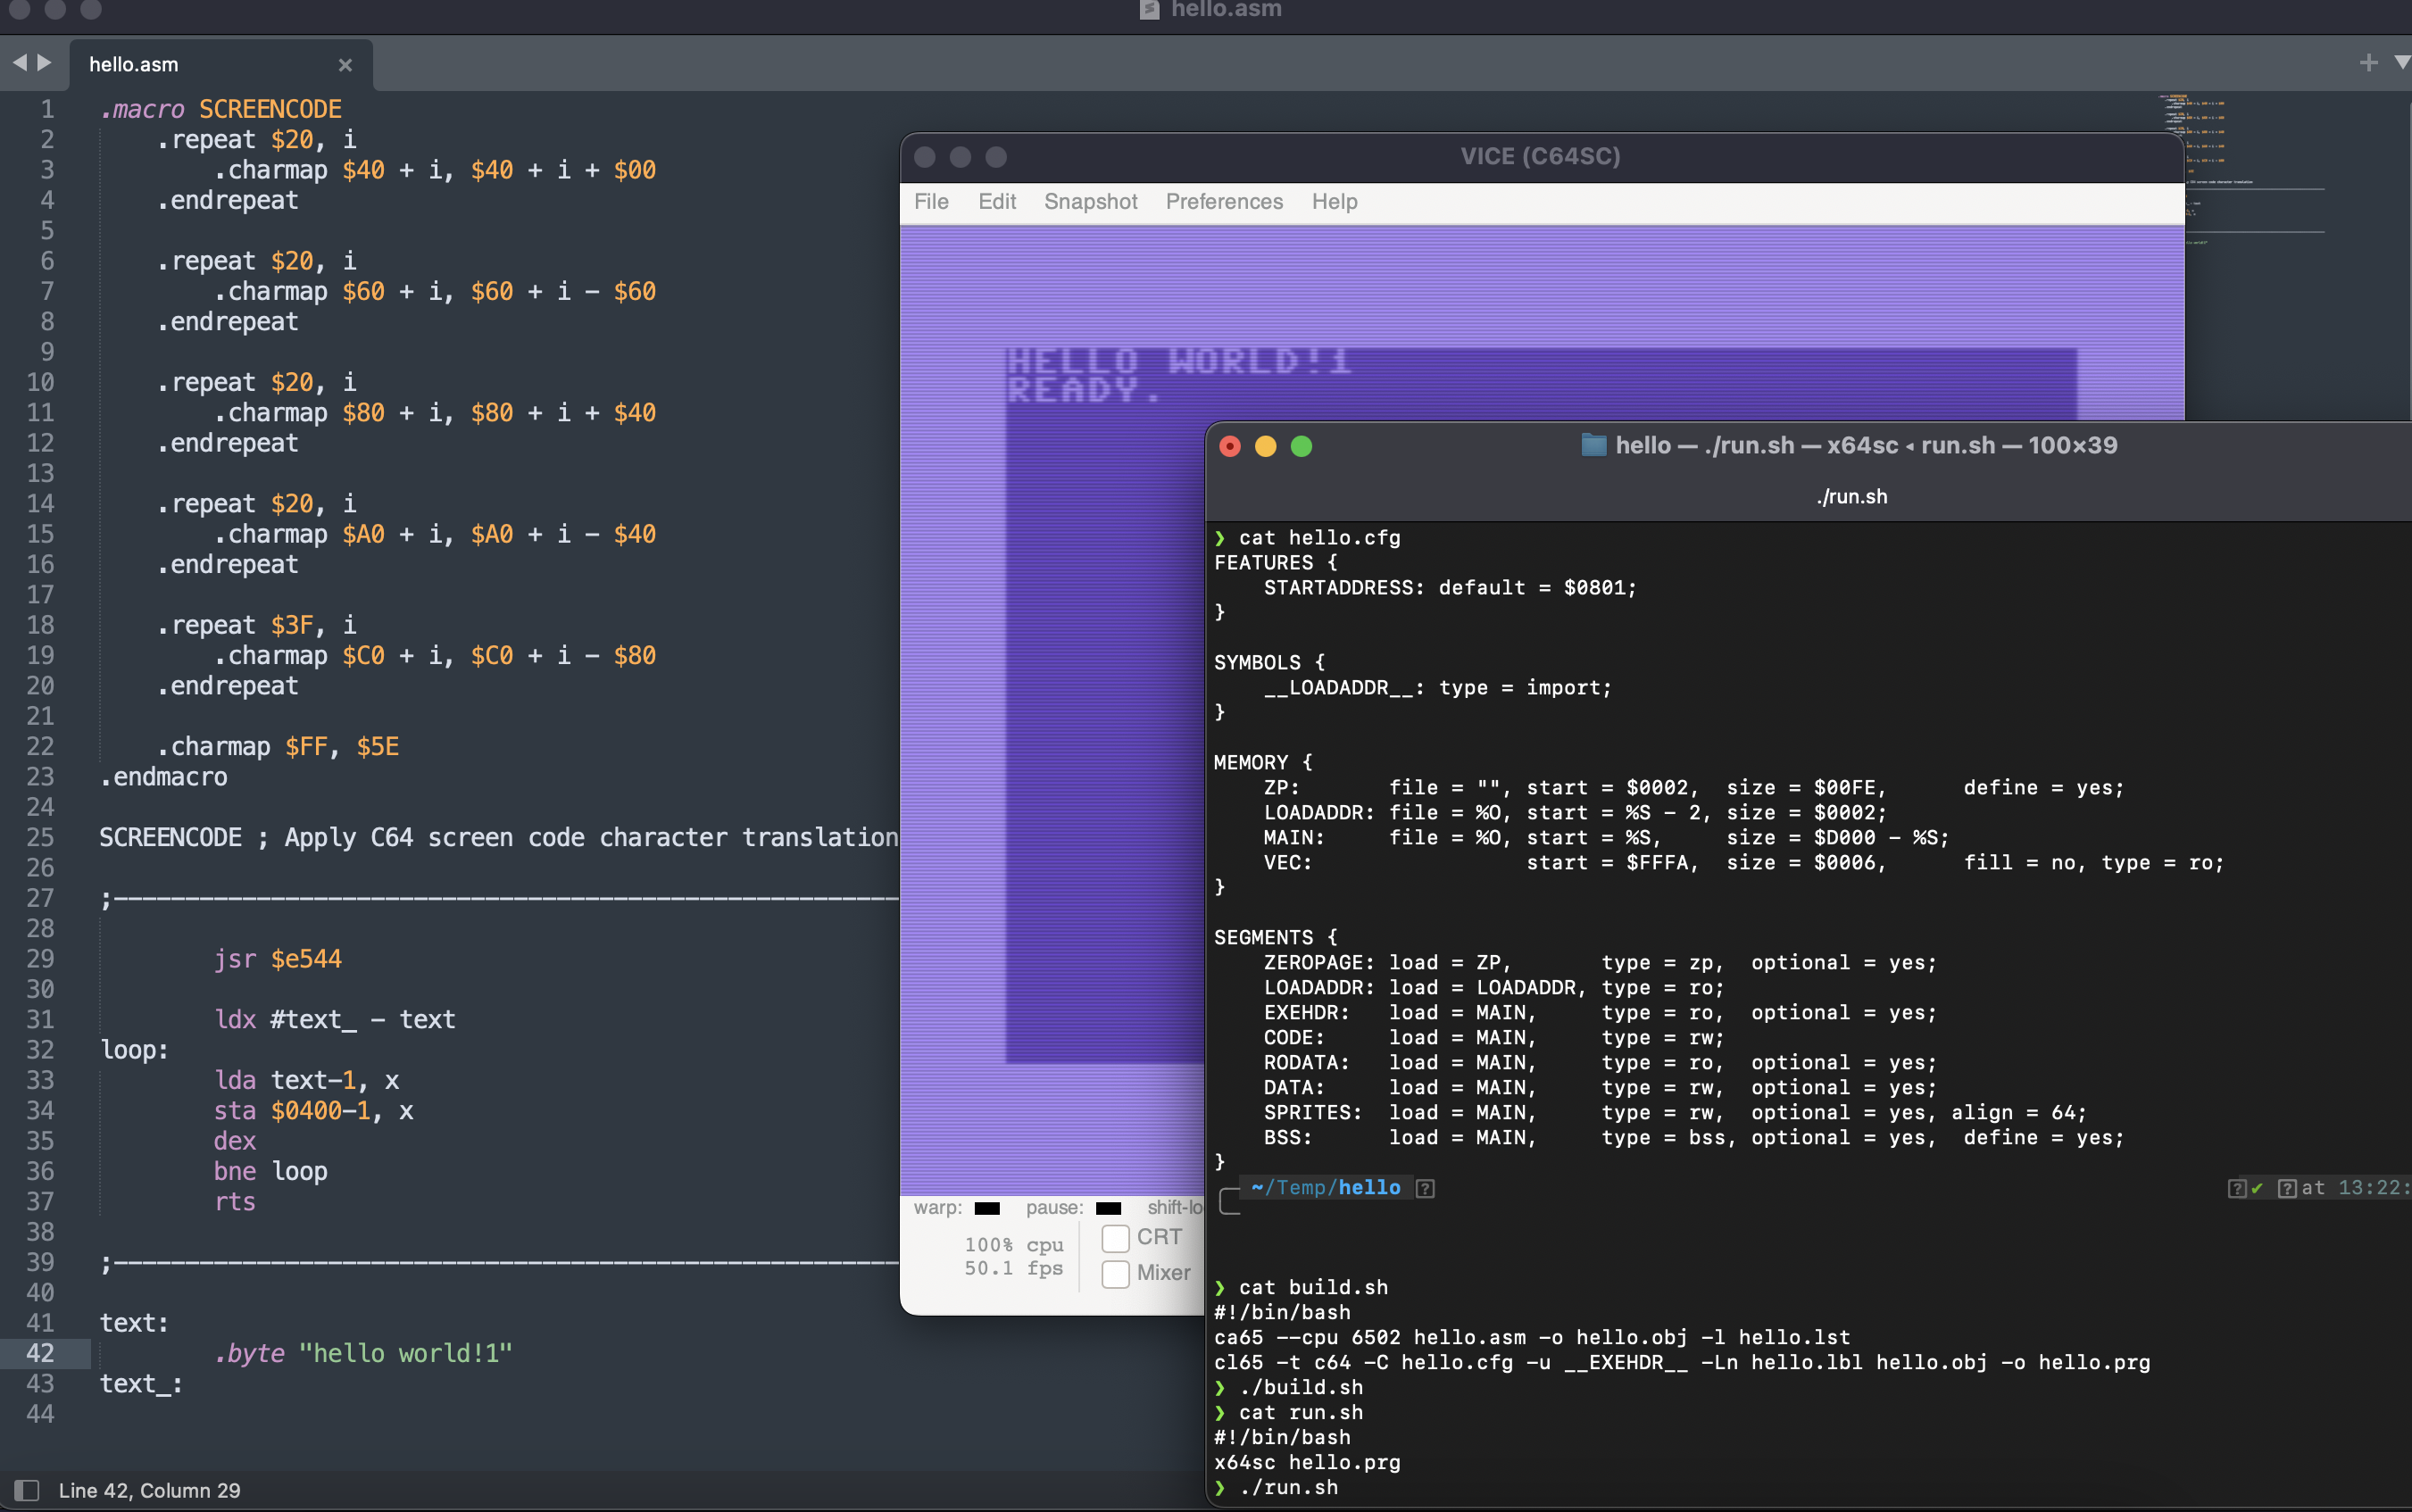Screen dimensions: 2412x1512
Task: Enable the Mixer checkbox in VICE
Action: 1115,1274
